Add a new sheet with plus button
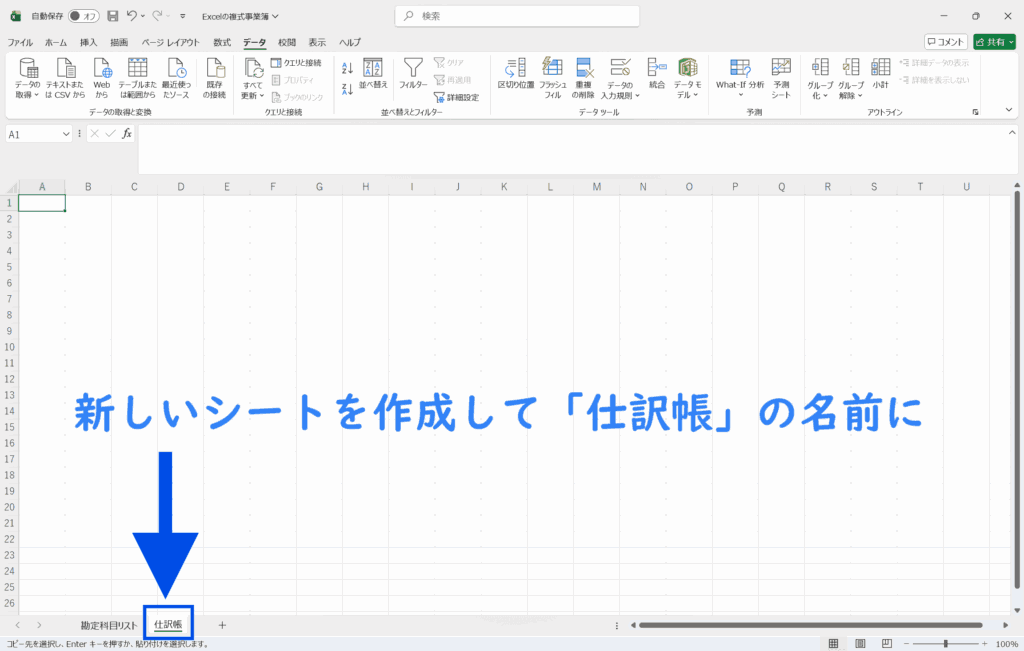1024x651 pixels. click(x=222, y=625)
